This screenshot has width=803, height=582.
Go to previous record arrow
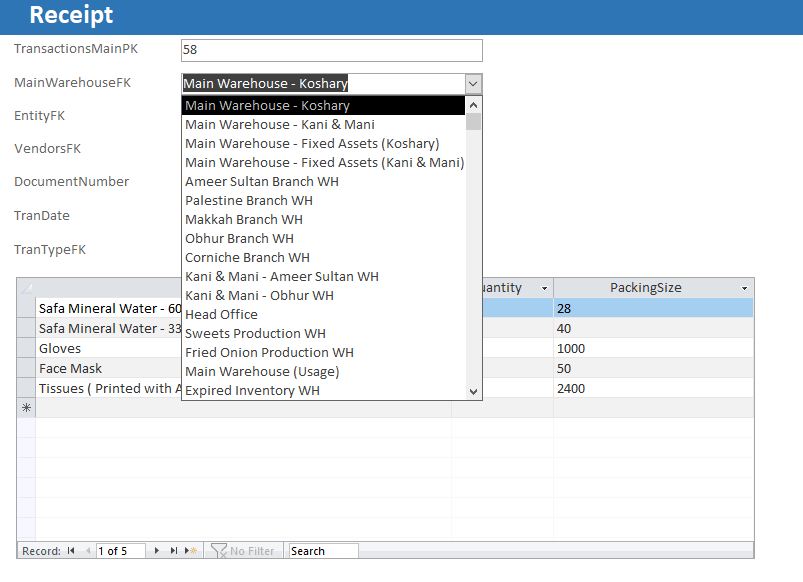point(88,551)
